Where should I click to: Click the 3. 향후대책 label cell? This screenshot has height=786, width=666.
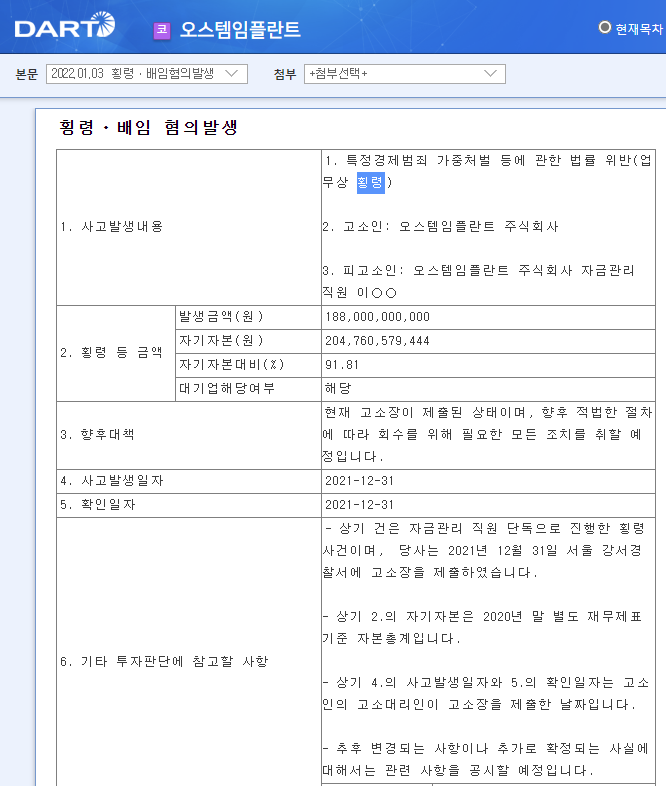(x=189, y=435)
